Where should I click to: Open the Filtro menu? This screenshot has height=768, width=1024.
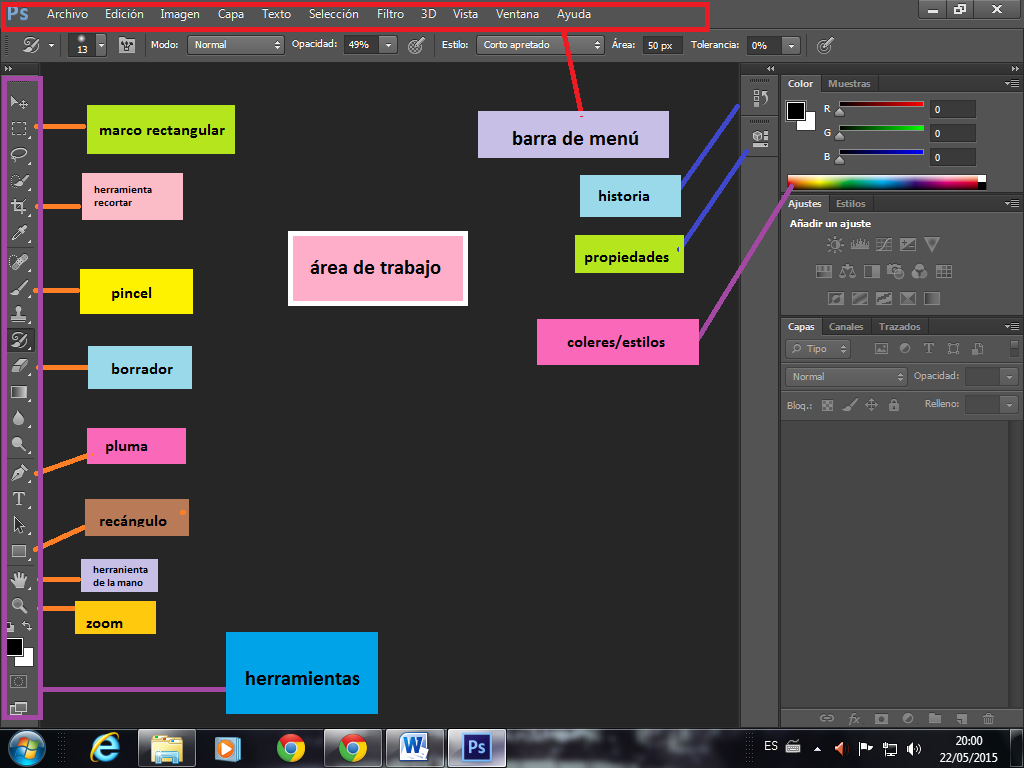(390, 14)
